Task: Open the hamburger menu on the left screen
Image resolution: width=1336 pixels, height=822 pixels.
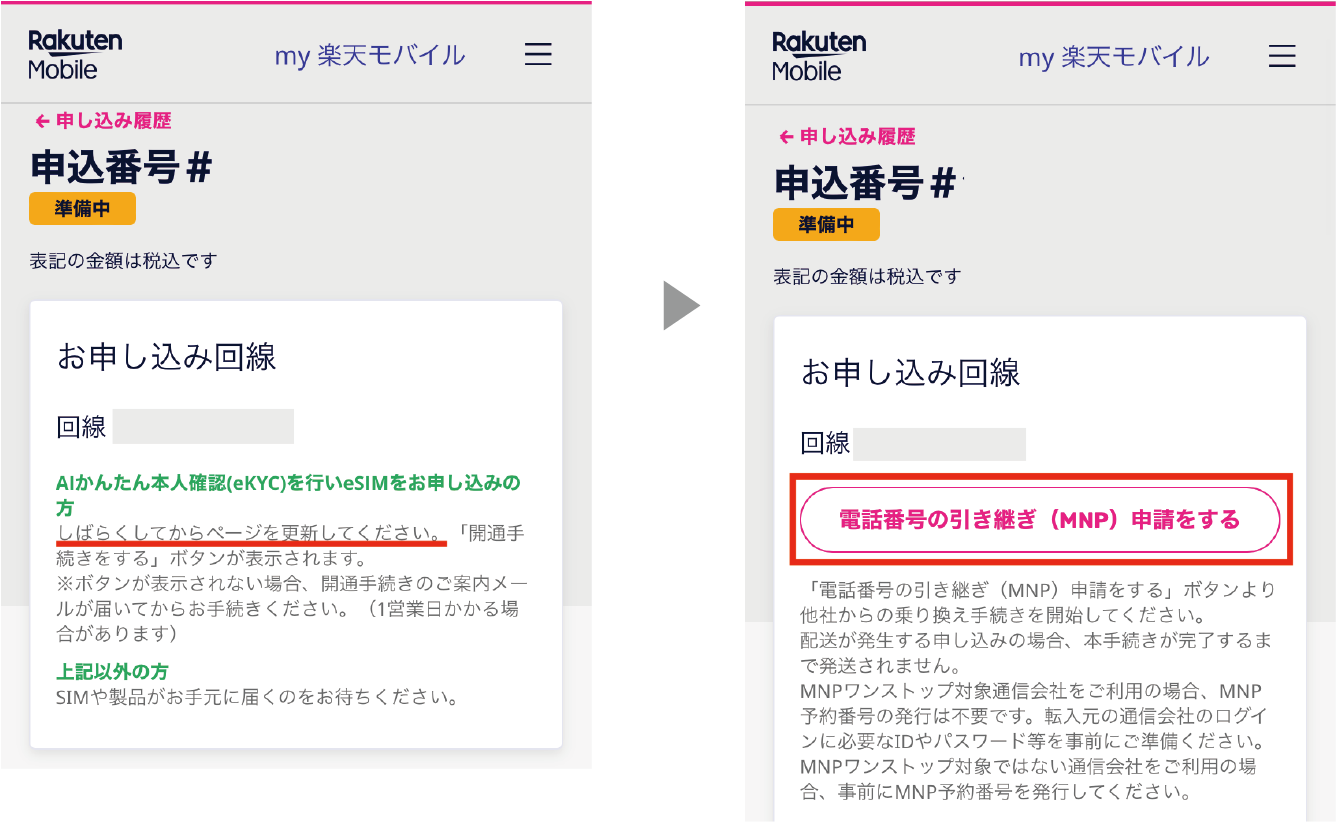Action: tap(538, 55)
